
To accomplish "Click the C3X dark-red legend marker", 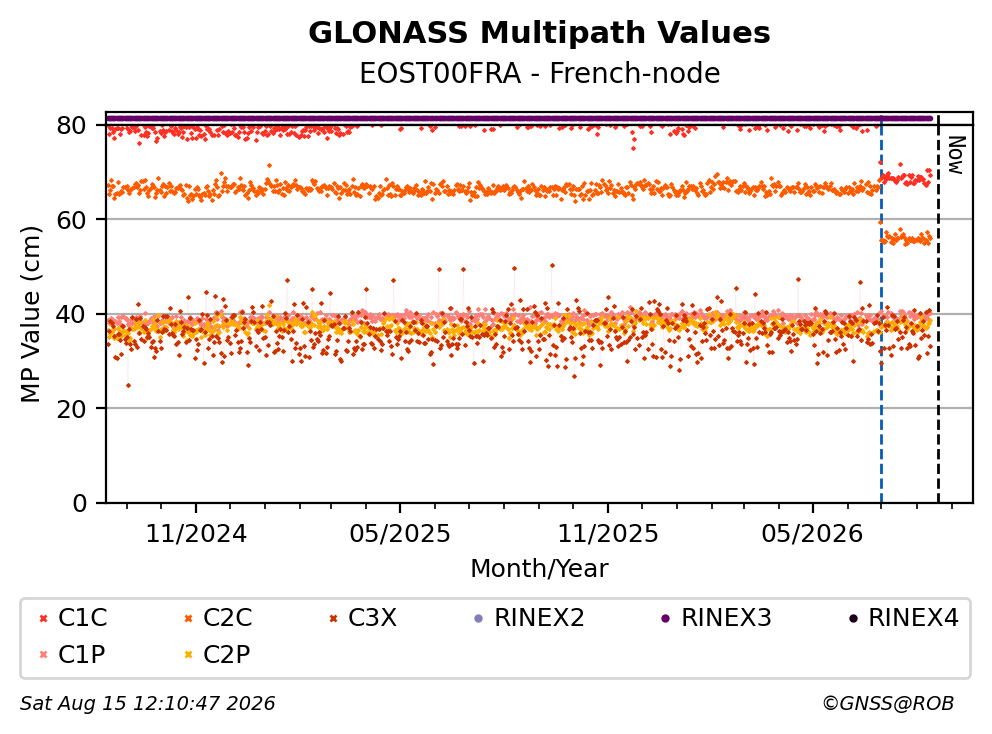I will point(333,618).
